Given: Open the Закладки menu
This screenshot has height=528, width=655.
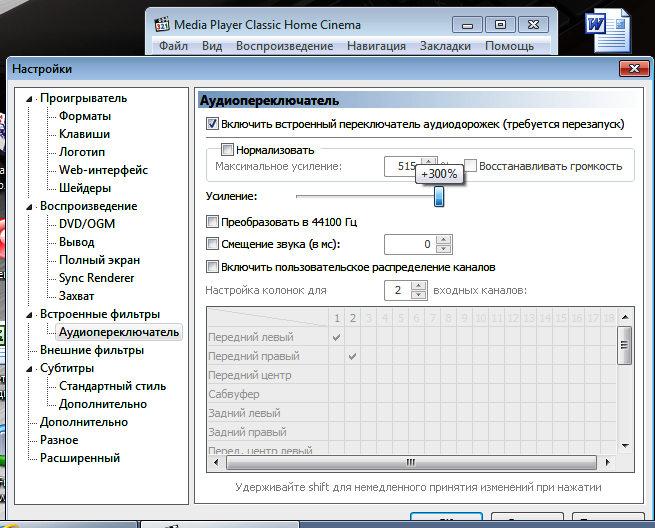Looking at the screenshot, I should pyautogui.click(x=445, y=46).
